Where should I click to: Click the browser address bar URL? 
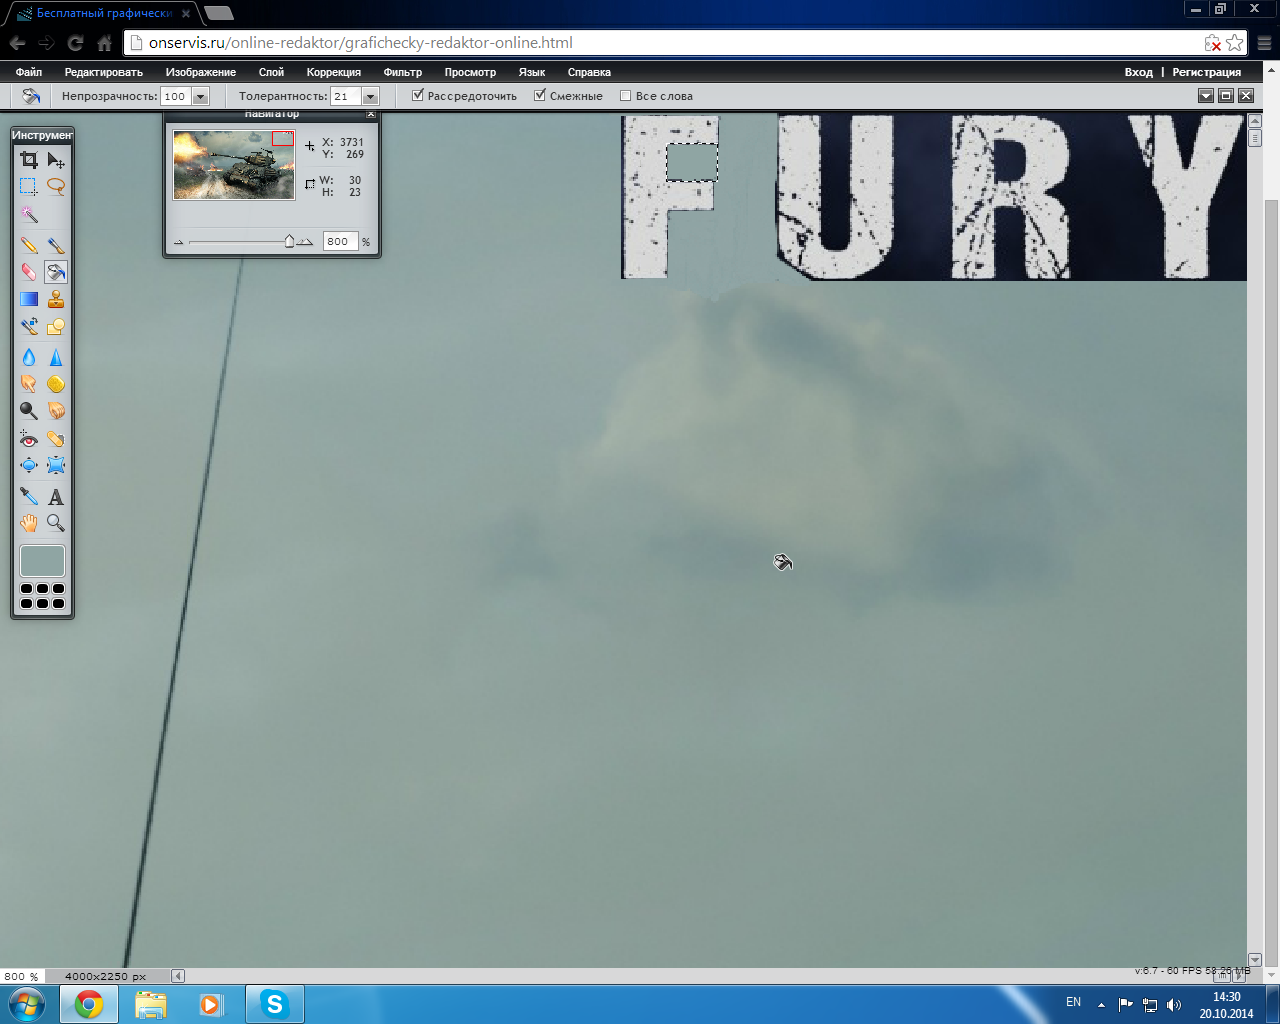(x=361, y=43)
